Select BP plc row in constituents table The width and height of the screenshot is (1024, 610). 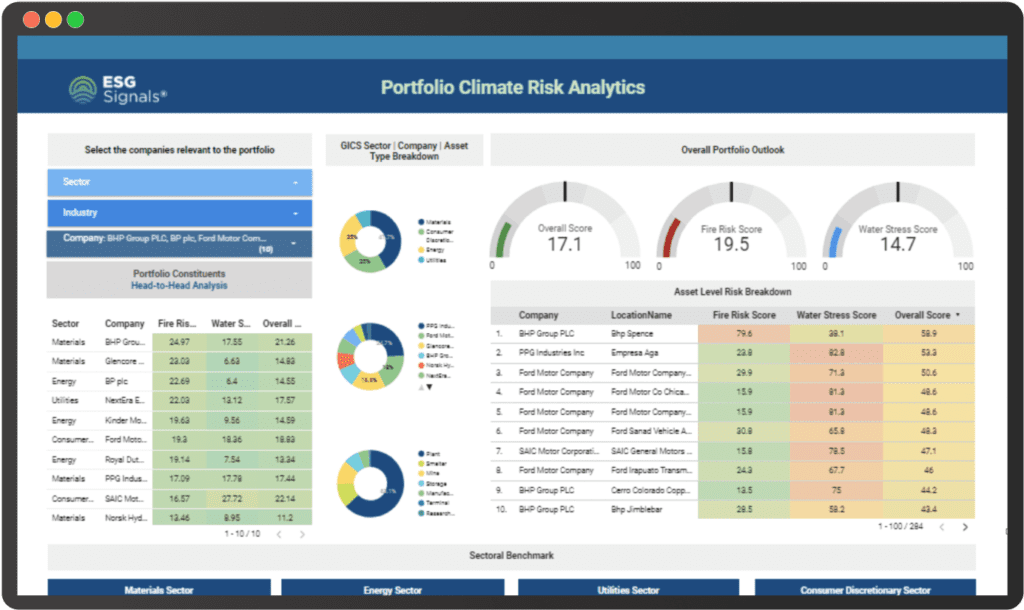180,381
